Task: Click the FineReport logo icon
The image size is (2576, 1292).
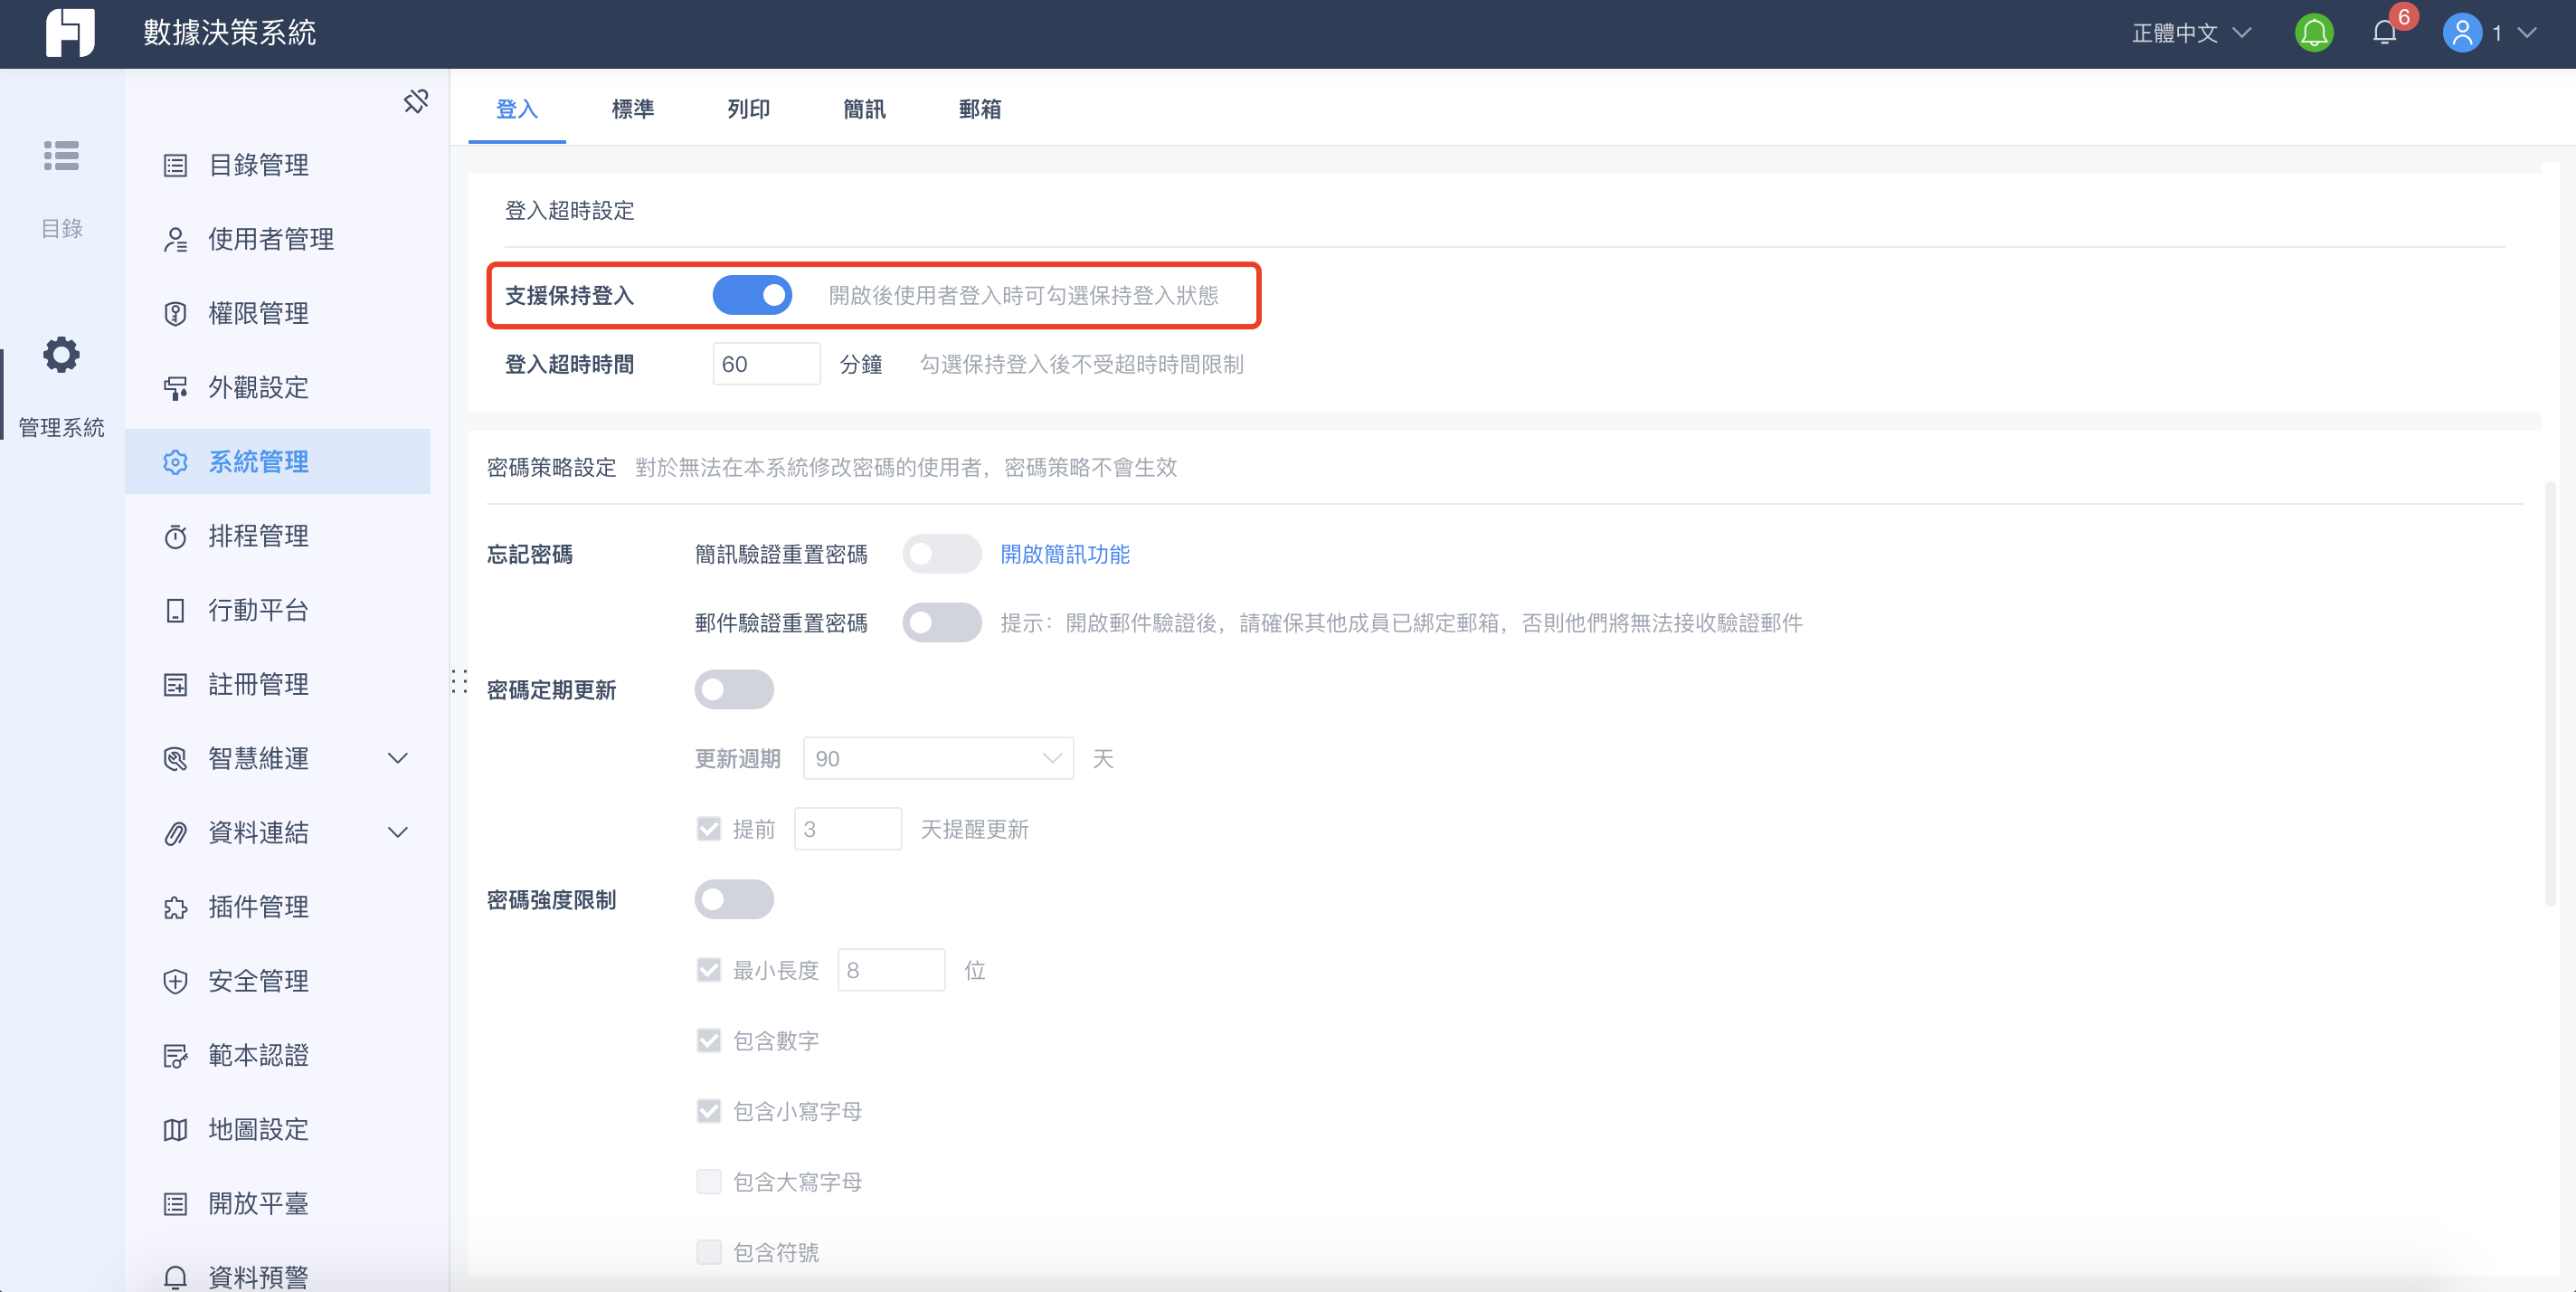Action: coord(70,33)
